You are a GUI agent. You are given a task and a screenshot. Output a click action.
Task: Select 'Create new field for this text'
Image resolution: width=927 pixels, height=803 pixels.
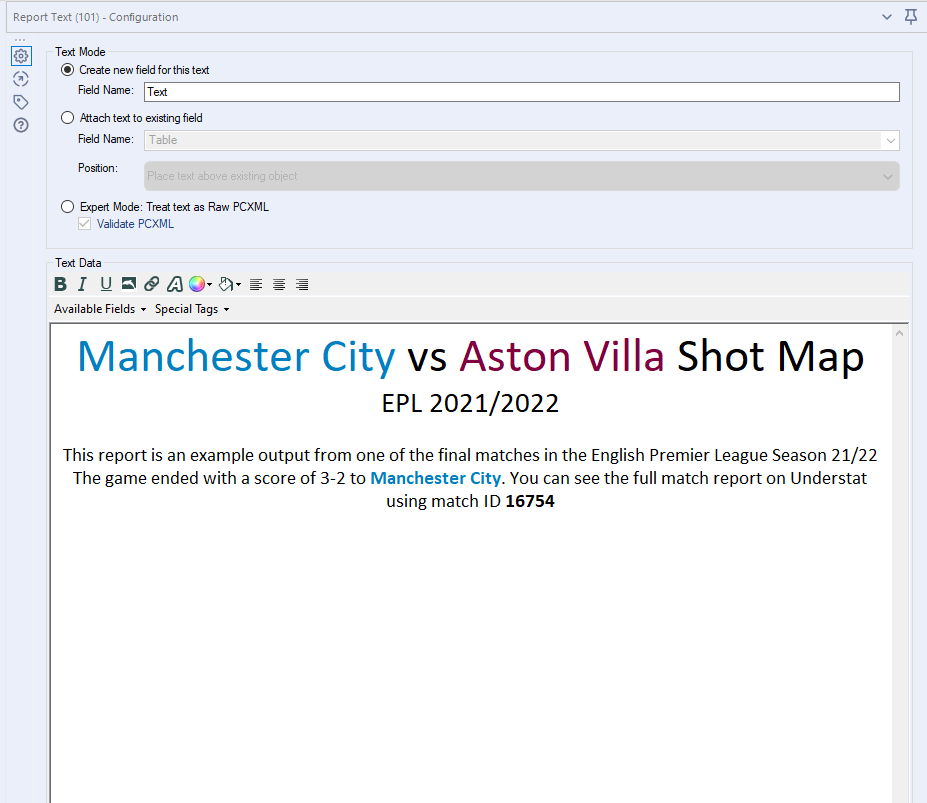pyautogui.click(x=68, y=70)
